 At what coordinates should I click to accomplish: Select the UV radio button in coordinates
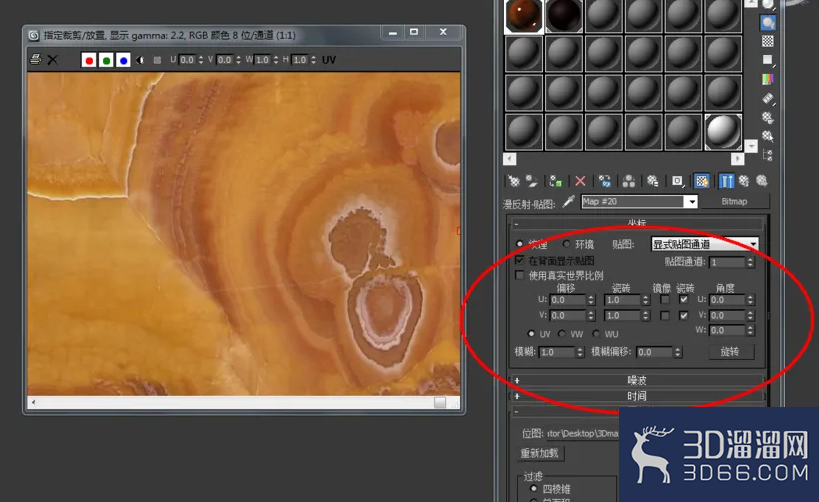[531, 333]
